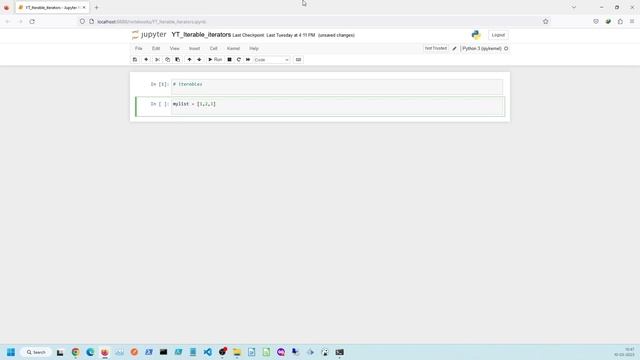Reload the page

point(32,22)
